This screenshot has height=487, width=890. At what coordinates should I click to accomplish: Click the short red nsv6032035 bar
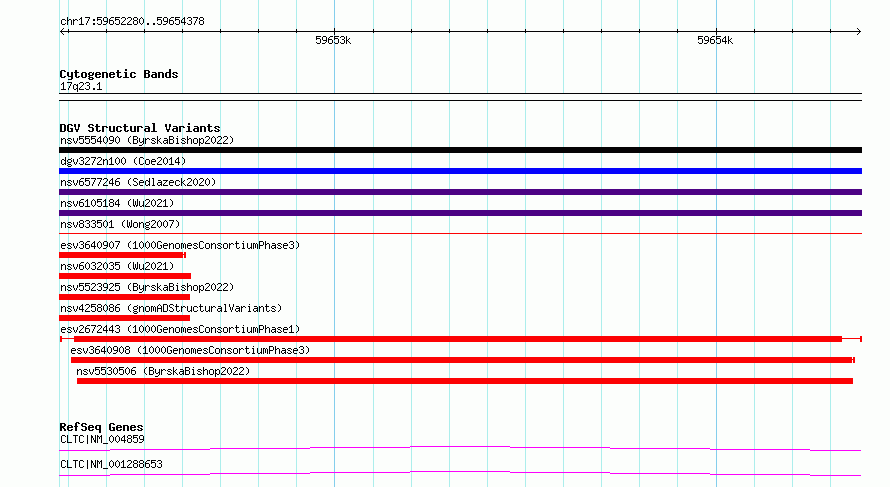click(x=125, y=276)
